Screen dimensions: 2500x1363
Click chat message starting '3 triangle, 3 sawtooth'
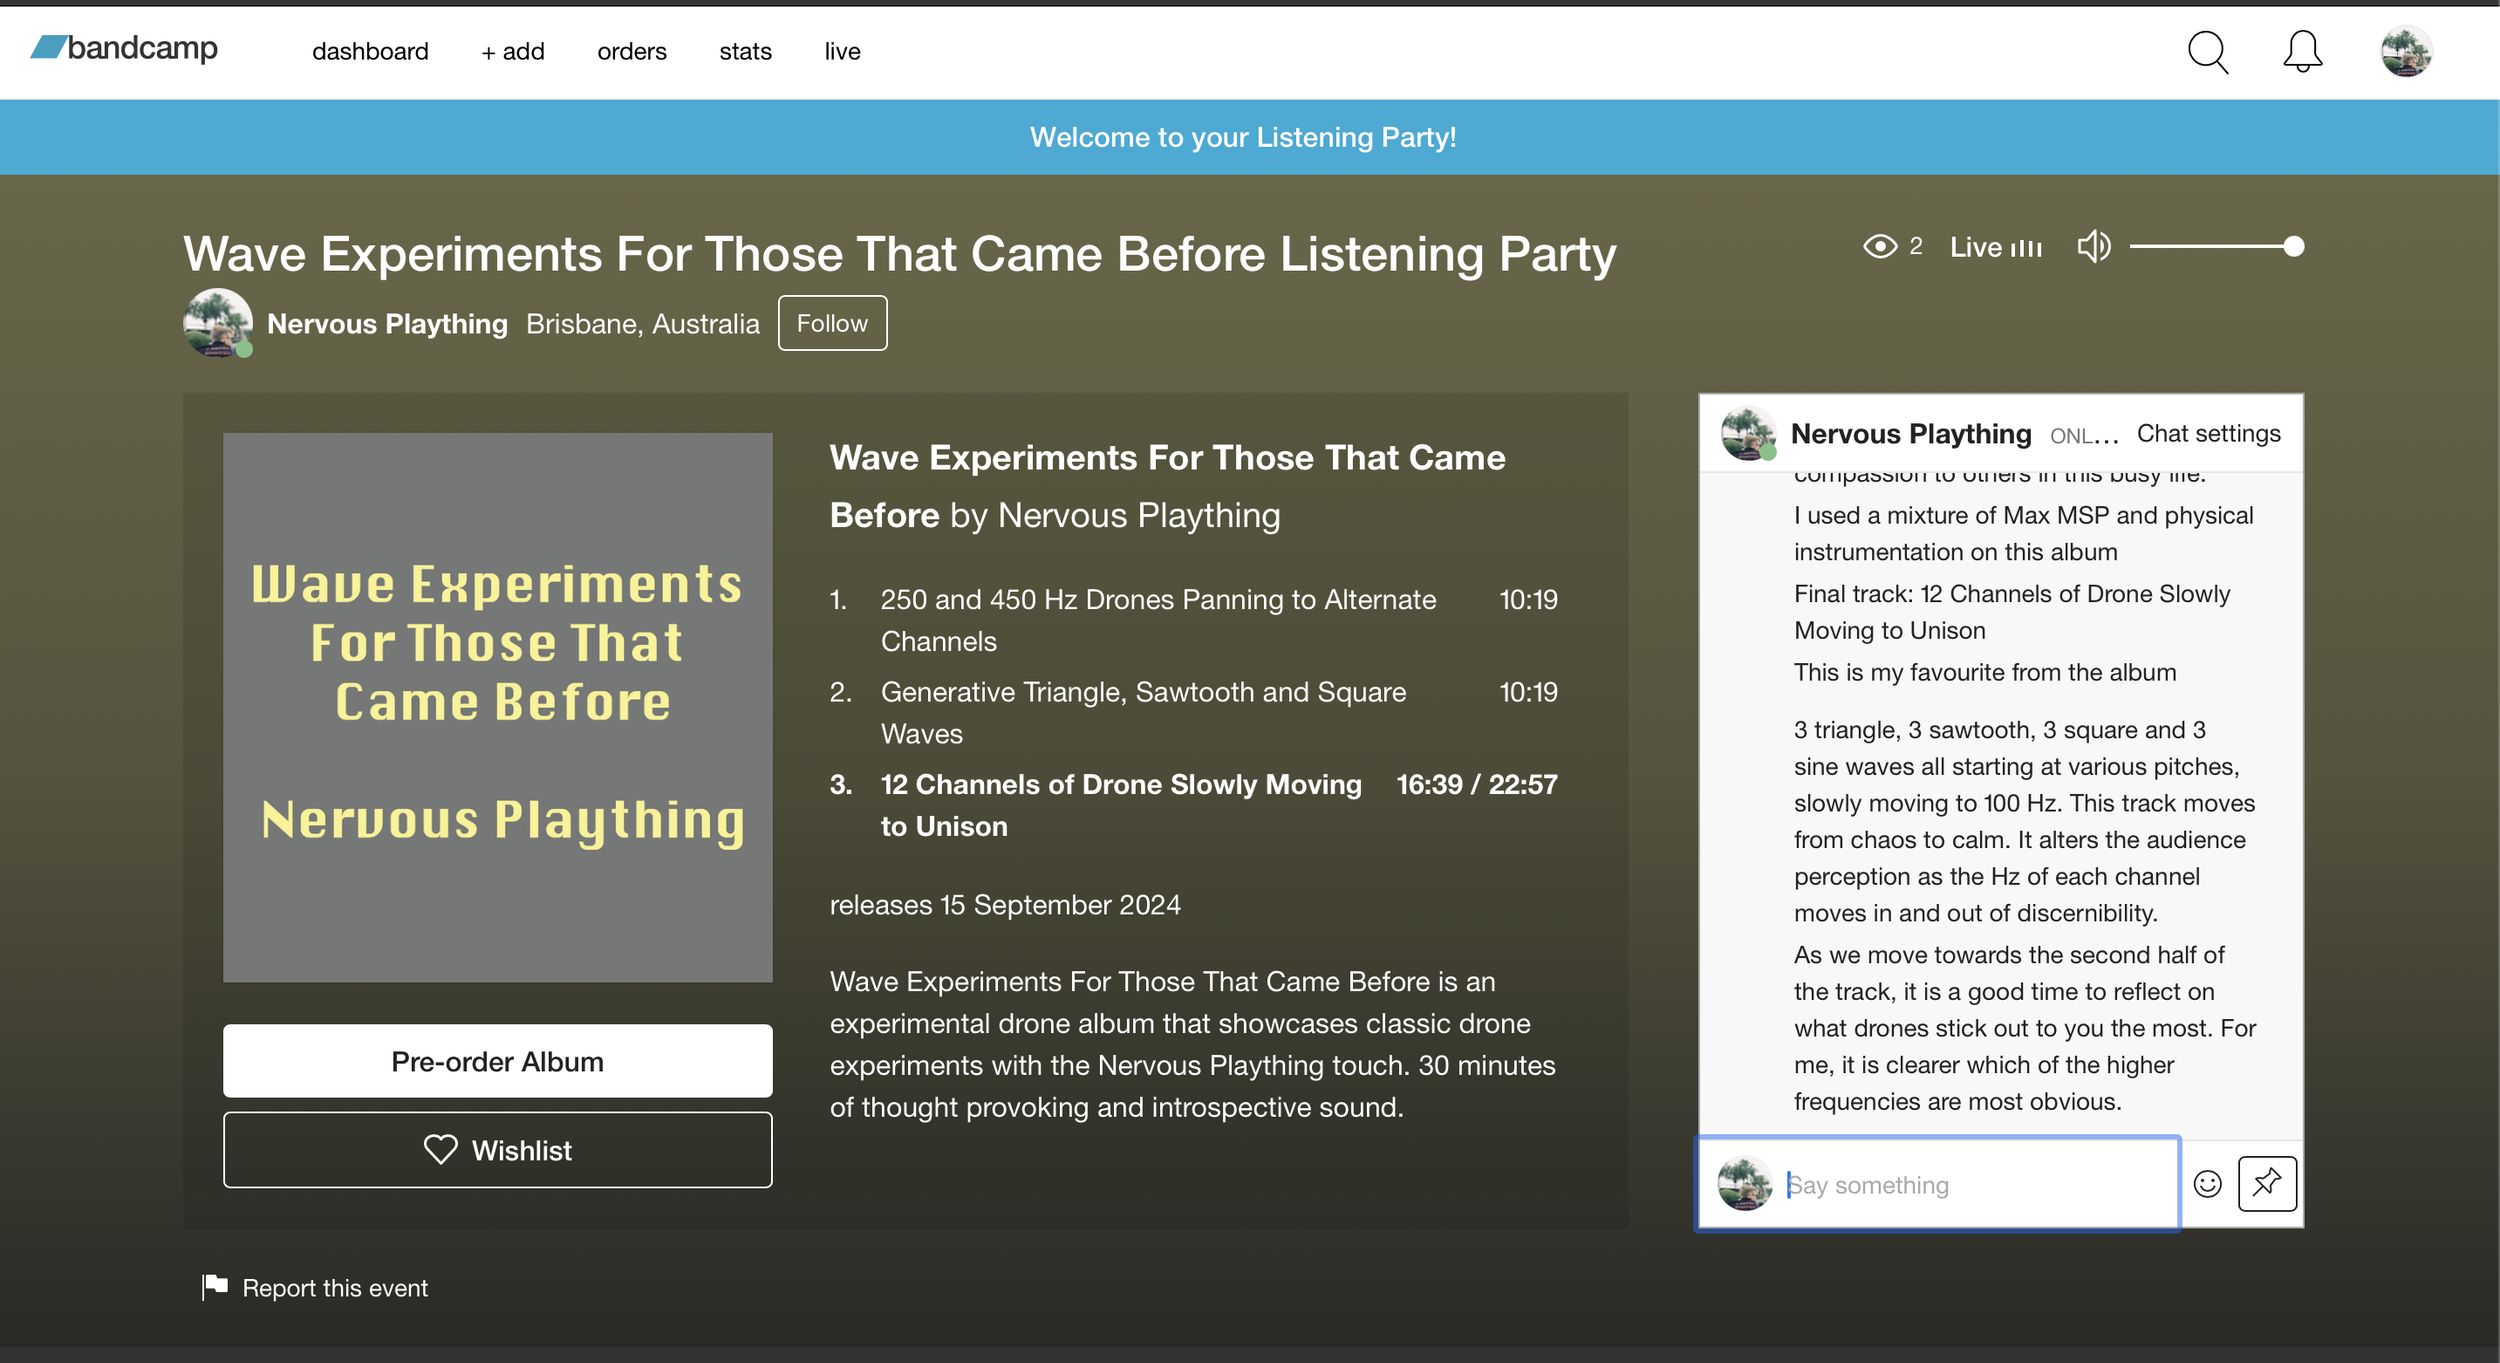(2024, 821)
